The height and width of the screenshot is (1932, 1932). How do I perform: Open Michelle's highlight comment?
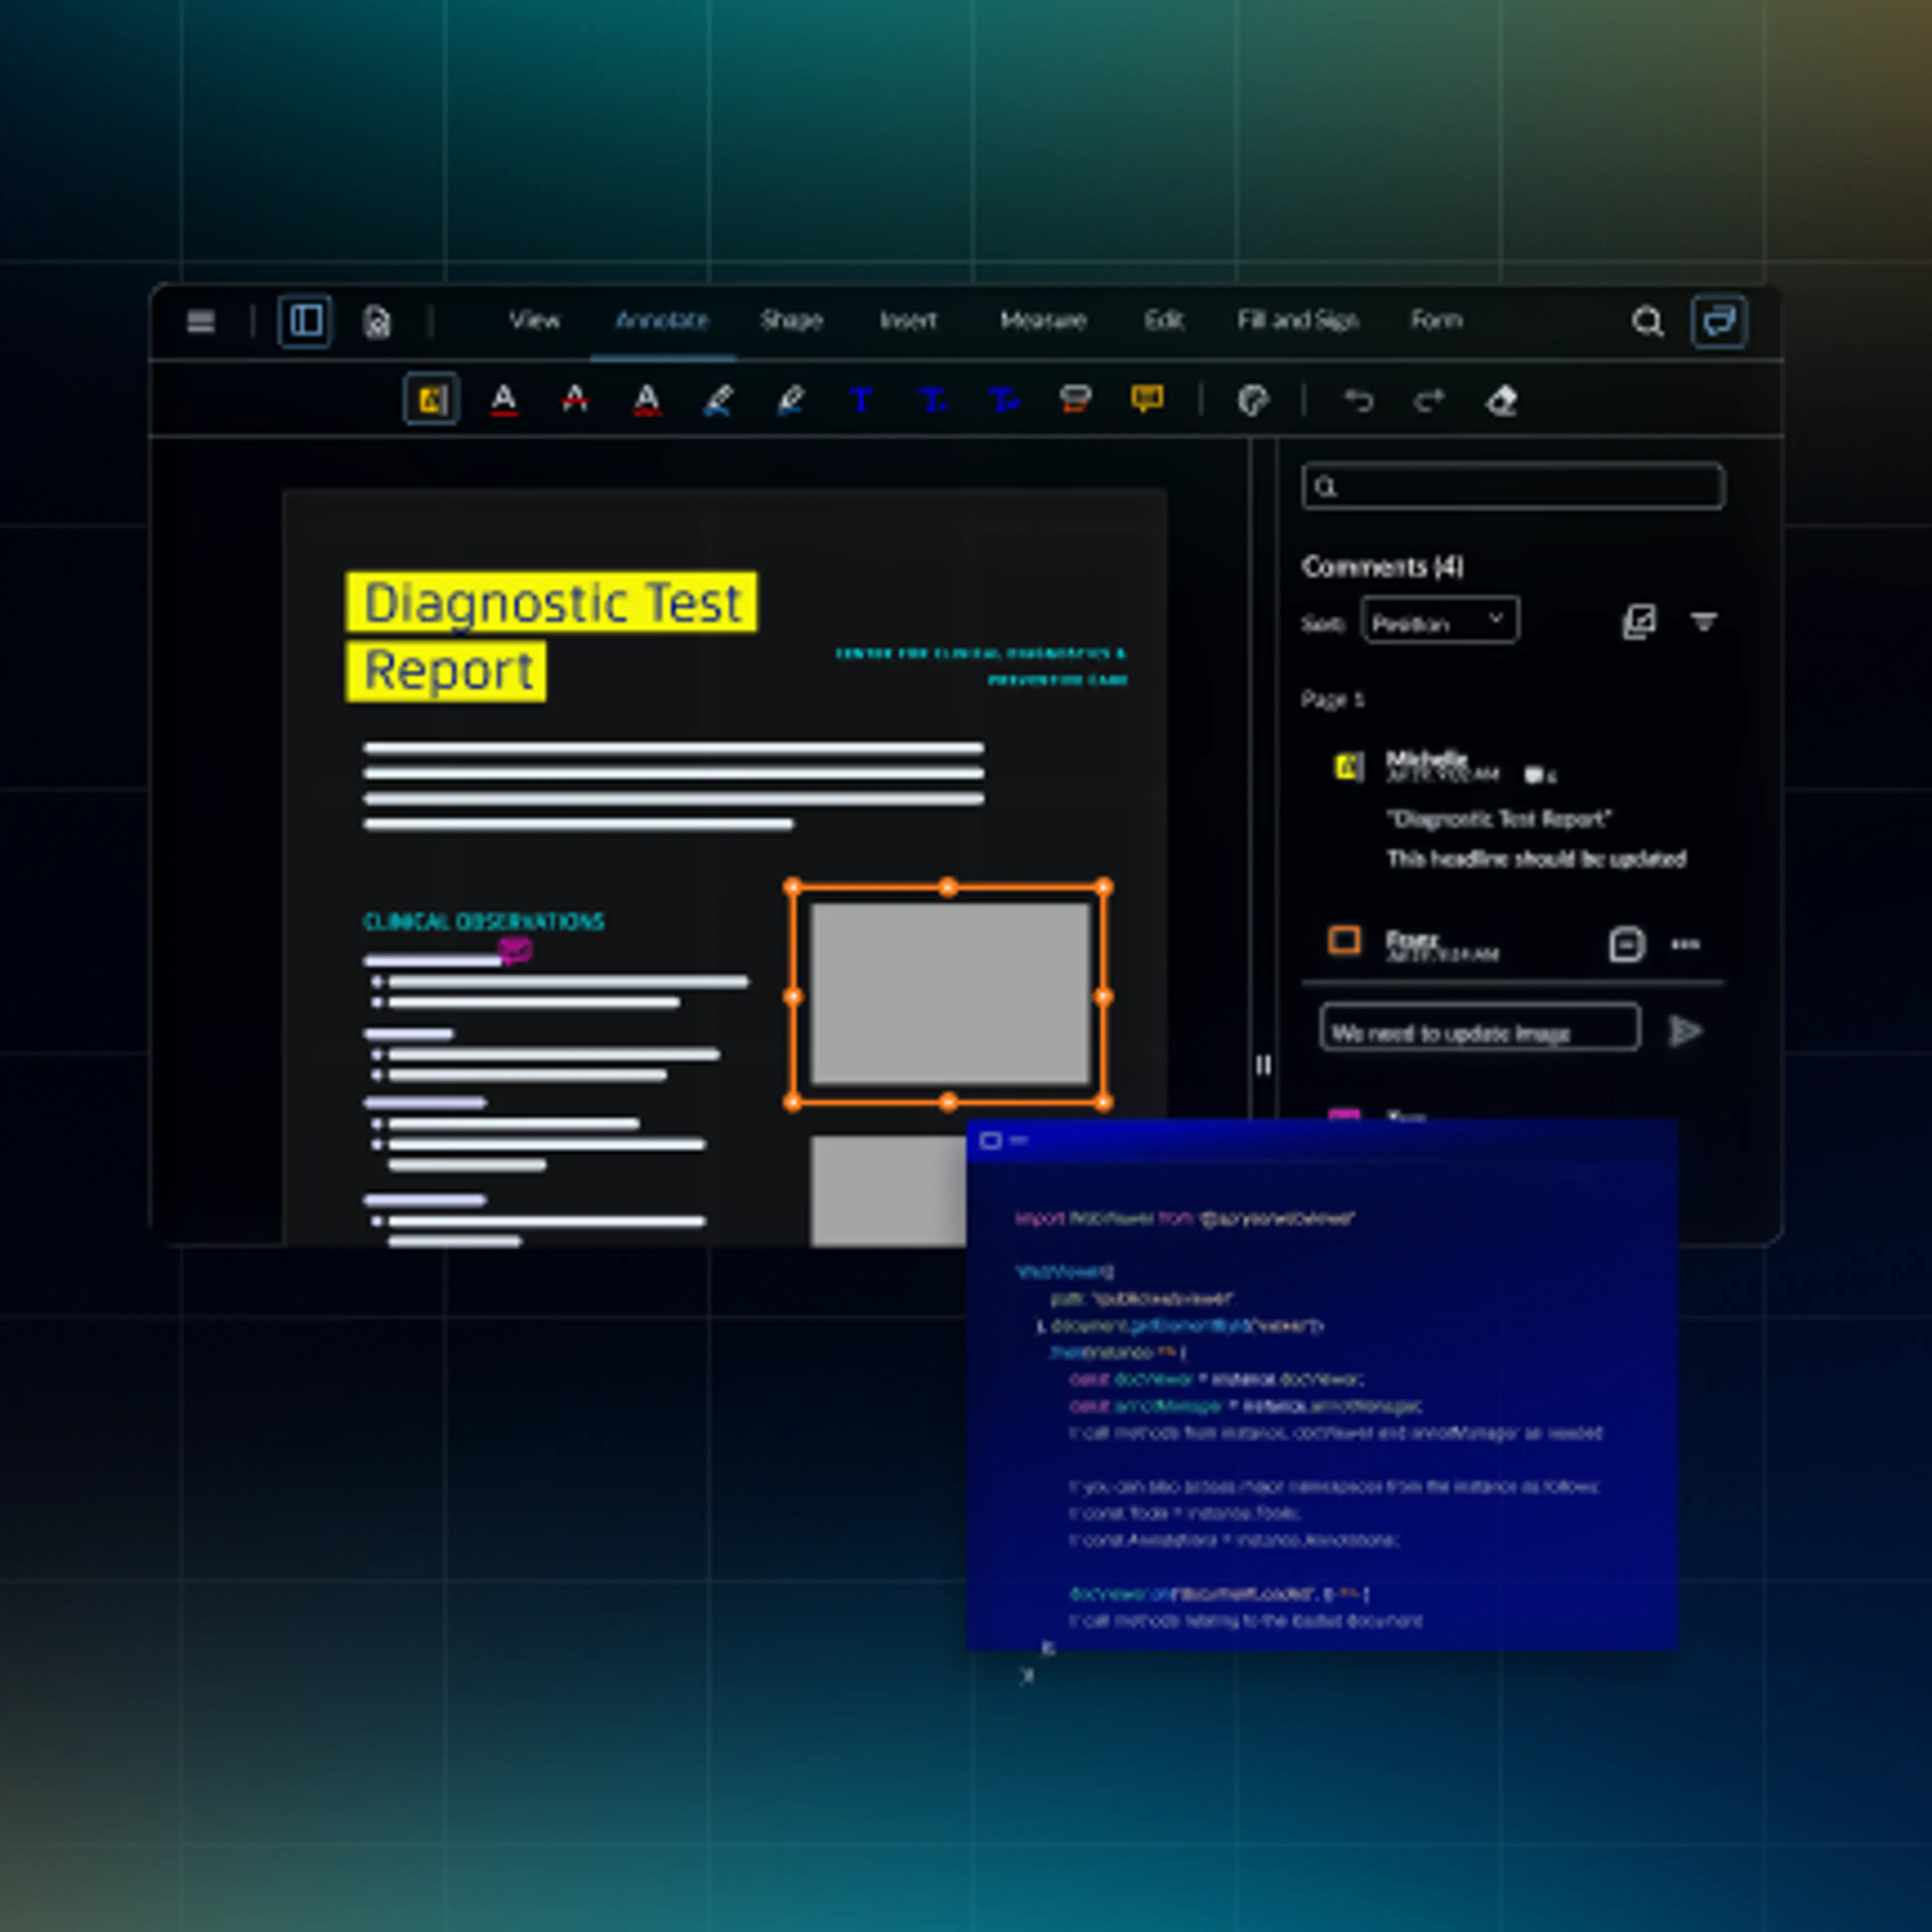pos(1349,767)
